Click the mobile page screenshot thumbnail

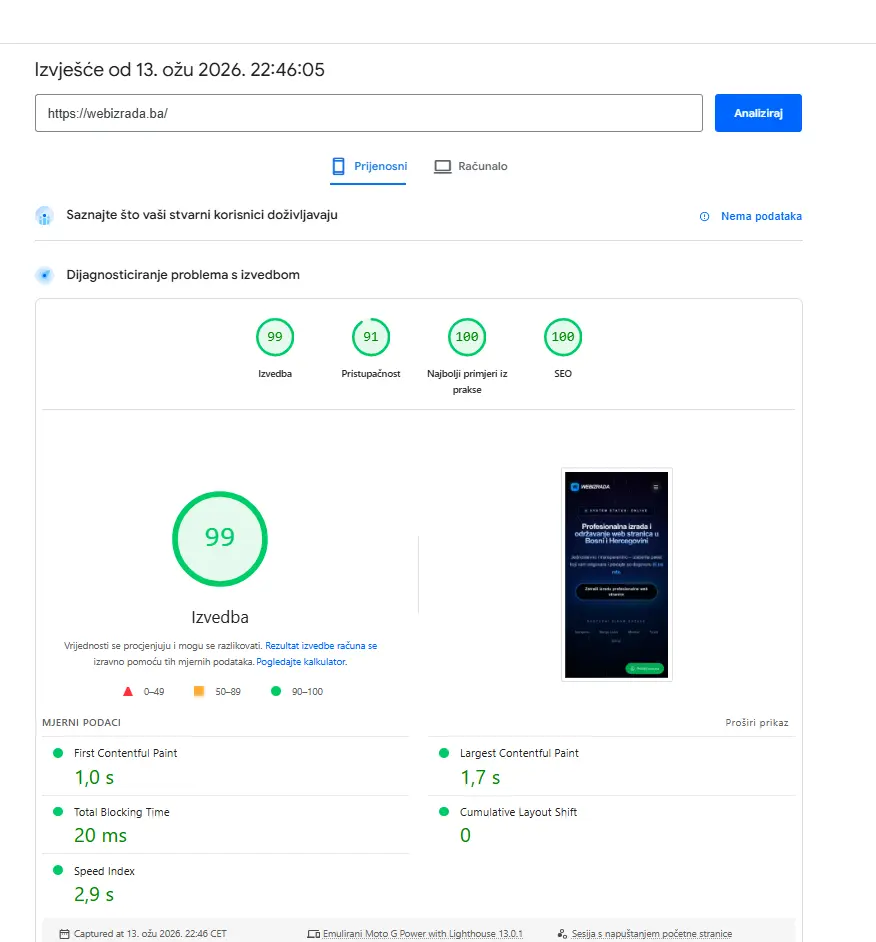point(616,574)
